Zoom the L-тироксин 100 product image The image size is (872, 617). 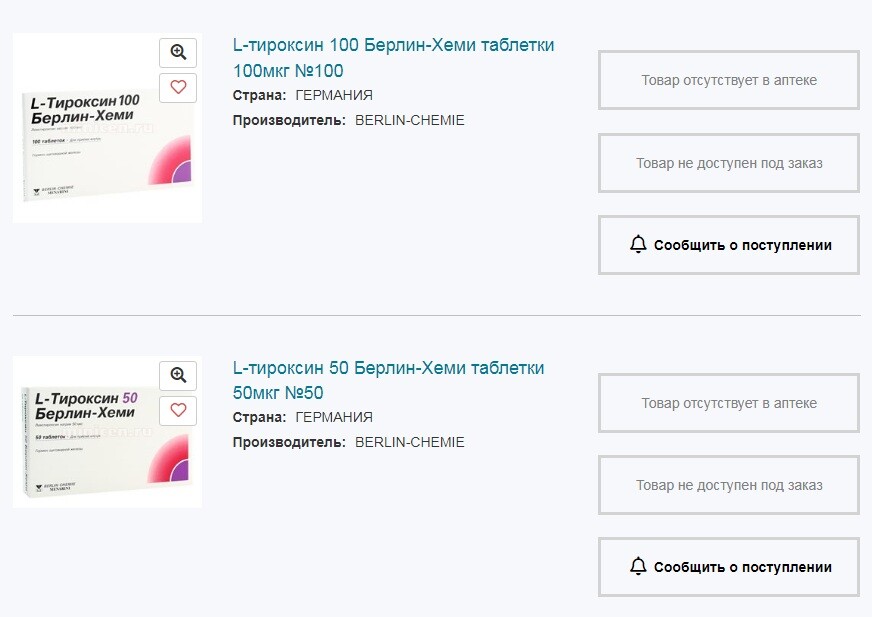pyautogui.click(x=178, y=53)
